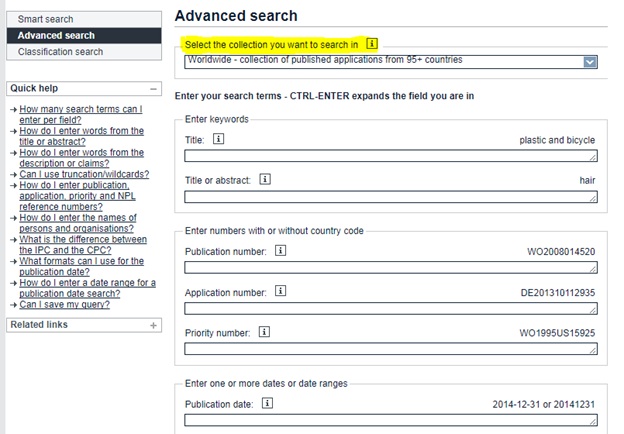Click info icon beside collection selection label
This screenshot has height=434, width=624.
(372, 43)
